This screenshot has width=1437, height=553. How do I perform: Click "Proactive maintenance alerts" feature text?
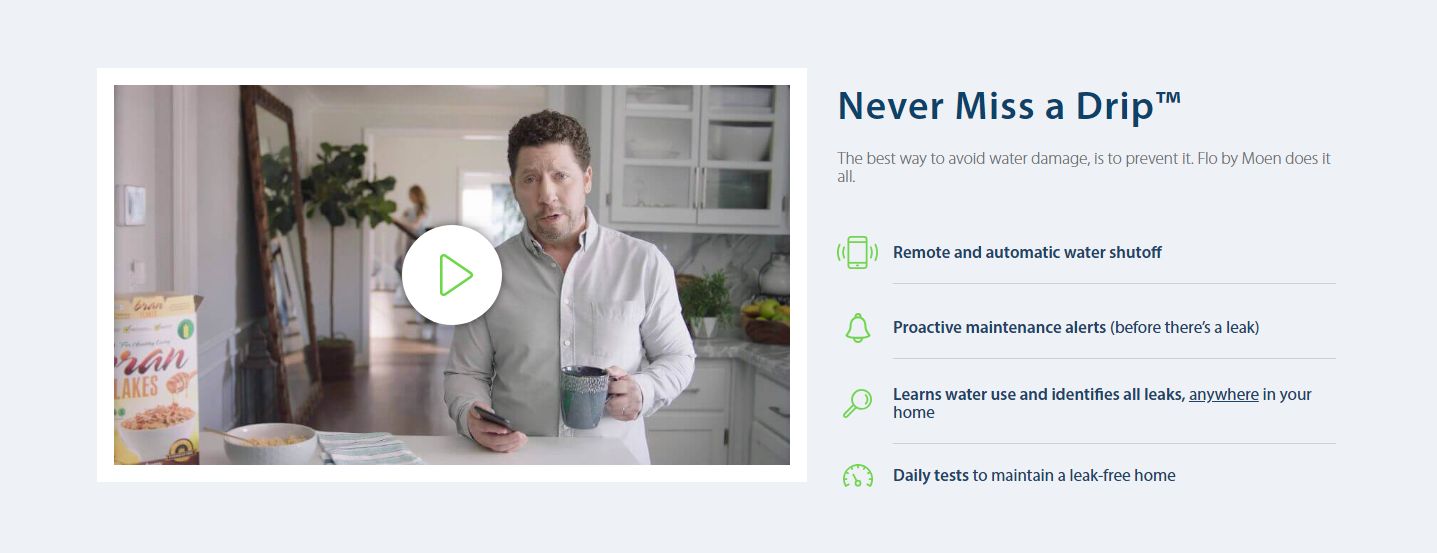click(999, 327)
